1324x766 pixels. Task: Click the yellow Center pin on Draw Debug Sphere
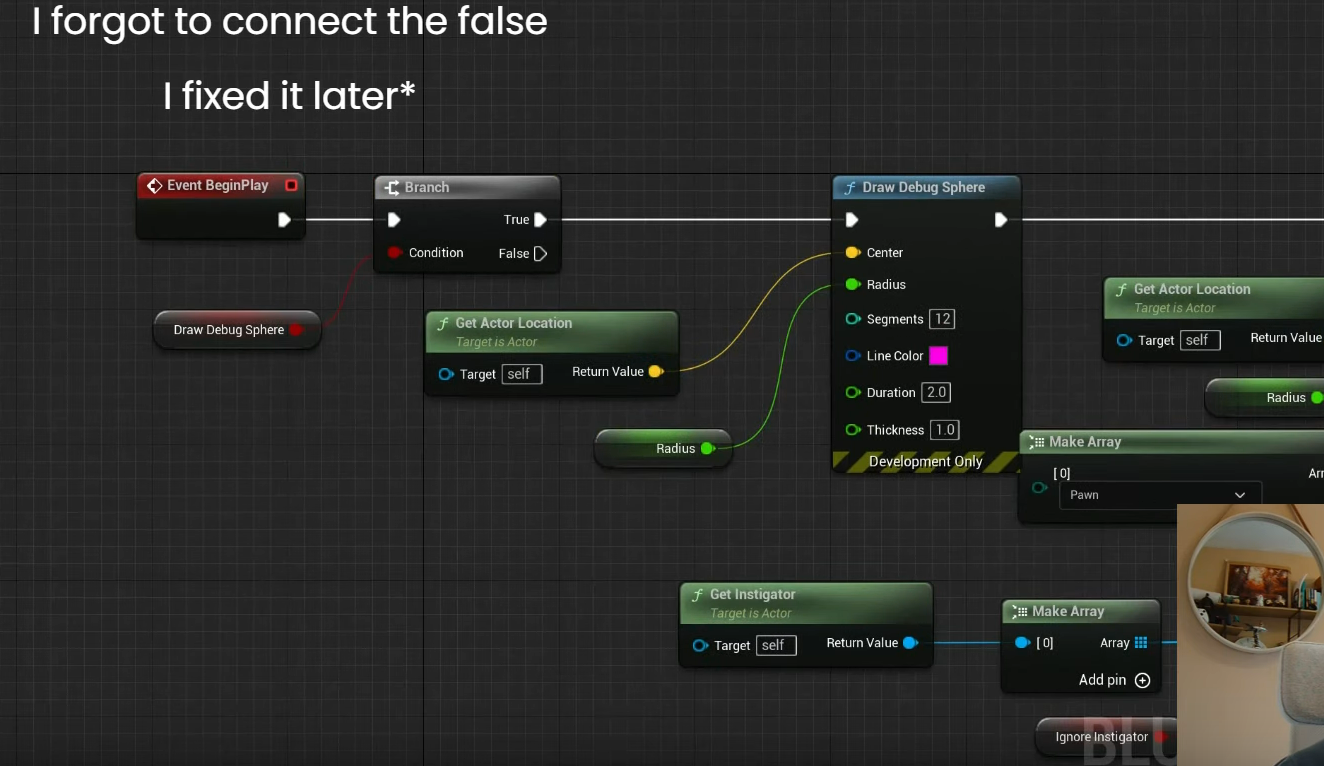click(852, 253)
